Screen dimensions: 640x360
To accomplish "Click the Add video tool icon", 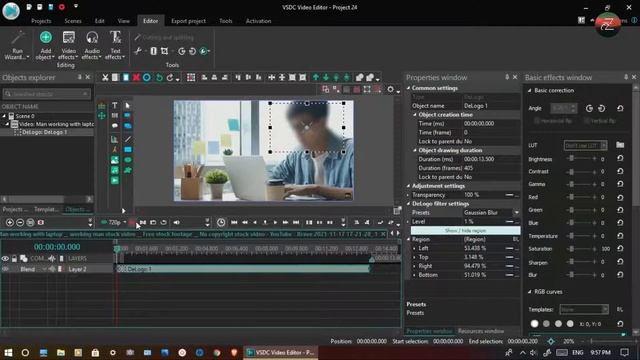I will pos(115,180).
